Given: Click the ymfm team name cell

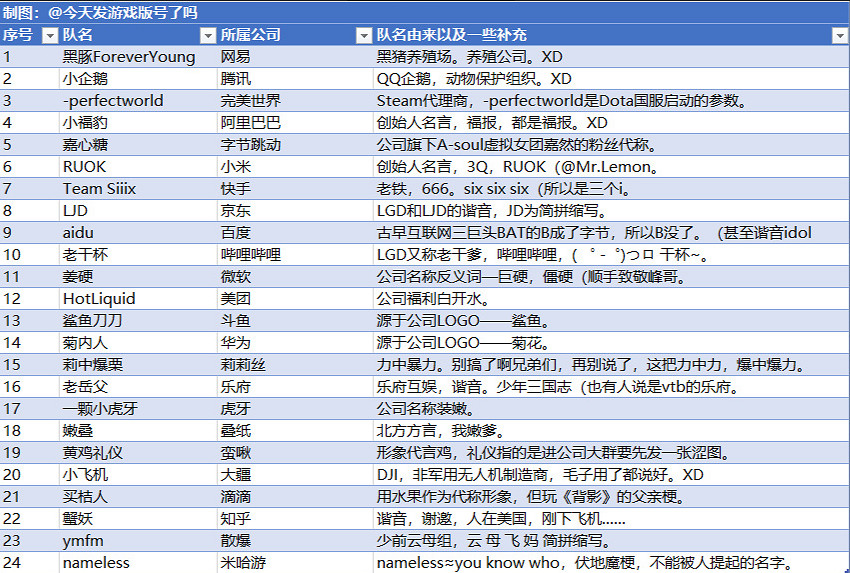Looking at the screenshot, I should tap(84, 541).
